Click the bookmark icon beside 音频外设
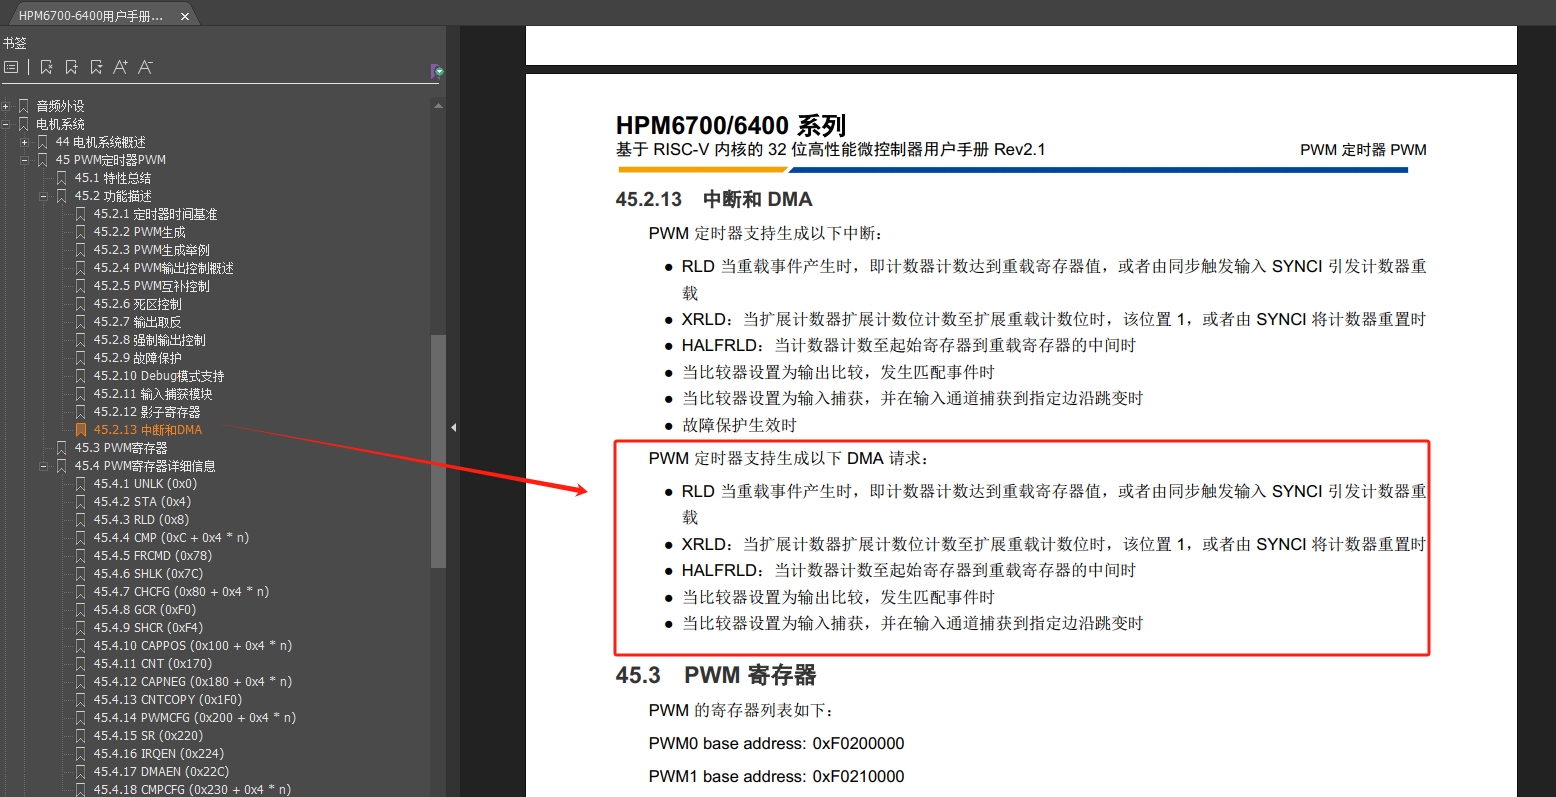Viewport: 1556px width, 797px height. [x=24, y=105]
